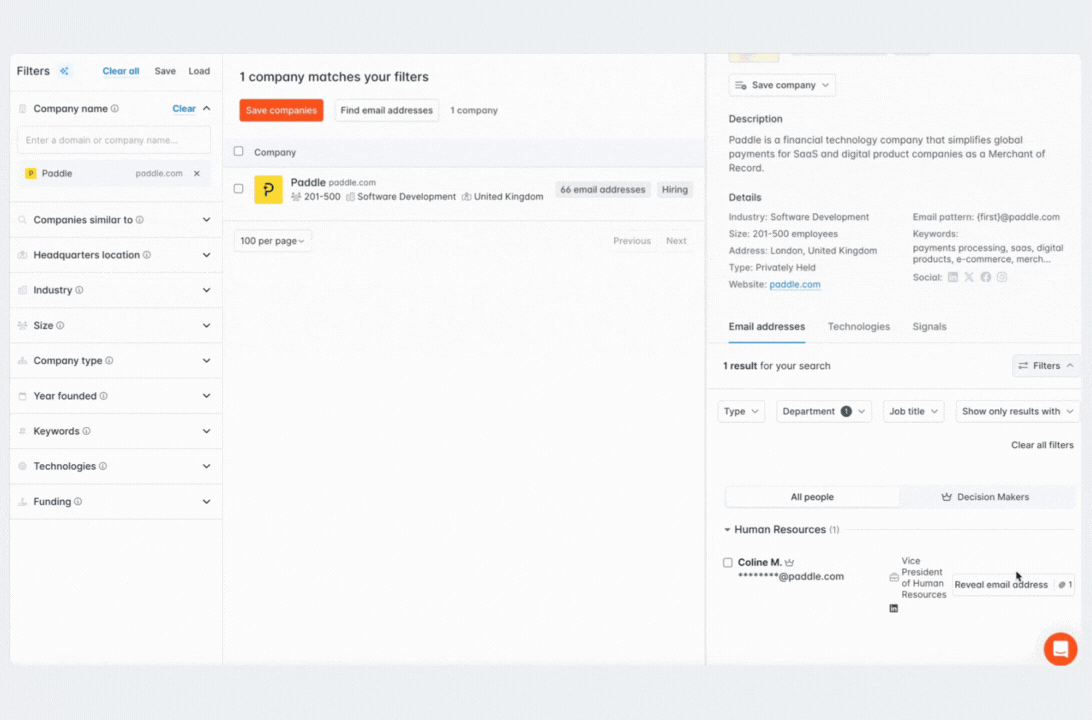Viewport: 1092px width, 720px height.
Task: Click the info icon beside Headquarters location
Action: click(x=147, y=255)
